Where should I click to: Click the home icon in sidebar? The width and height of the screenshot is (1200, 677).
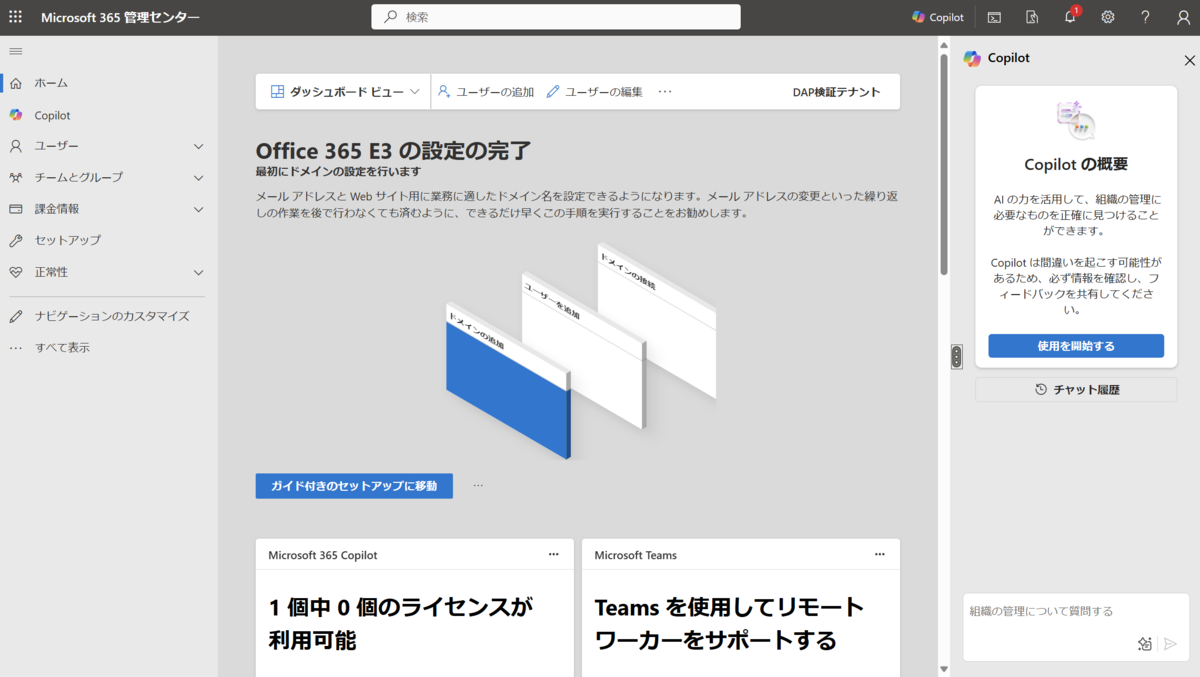tap(15, 83)
